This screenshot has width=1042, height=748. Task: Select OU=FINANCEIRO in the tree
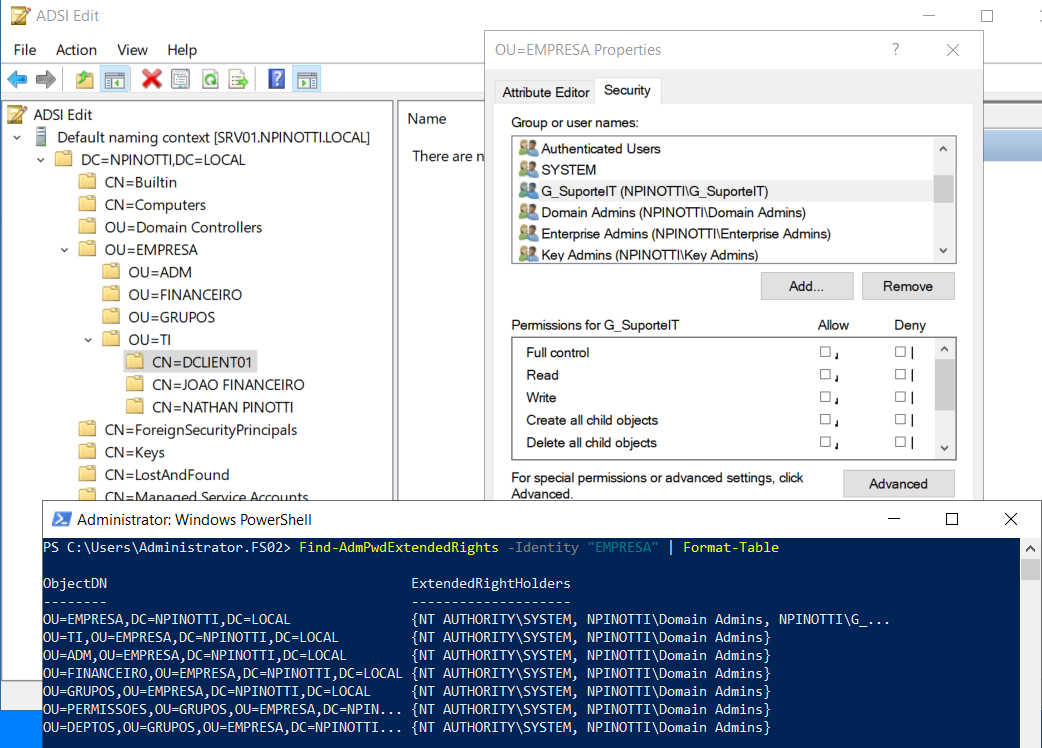(x=185, y=294)
